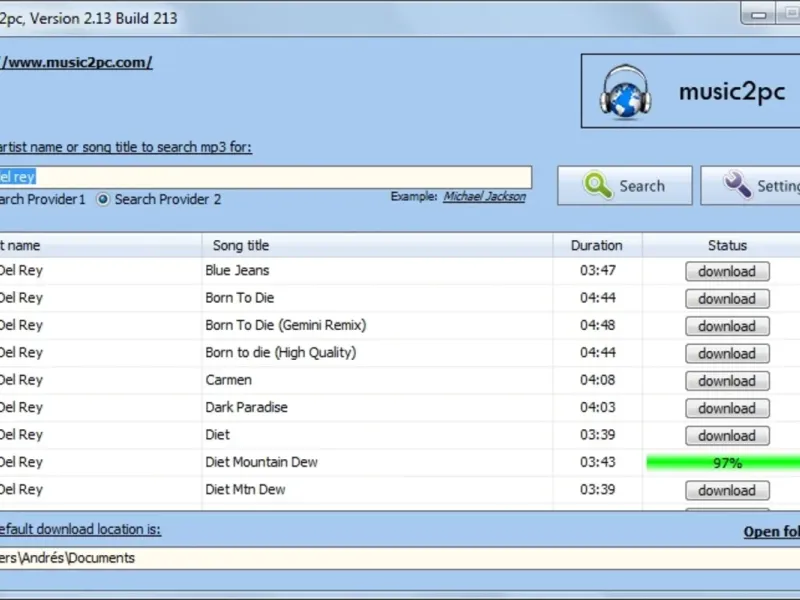This screenshot has height=600, width=800.
Task: Download the song Blue Jeans
Action: pyautogui.click(x=727, y=271)
